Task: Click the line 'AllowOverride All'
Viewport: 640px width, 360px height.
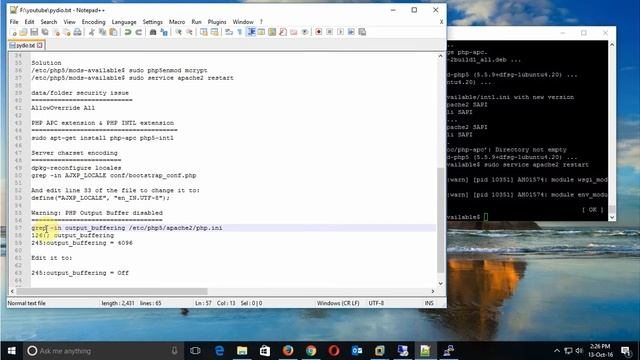Action: pyautogui.click(x=63, y=108)
